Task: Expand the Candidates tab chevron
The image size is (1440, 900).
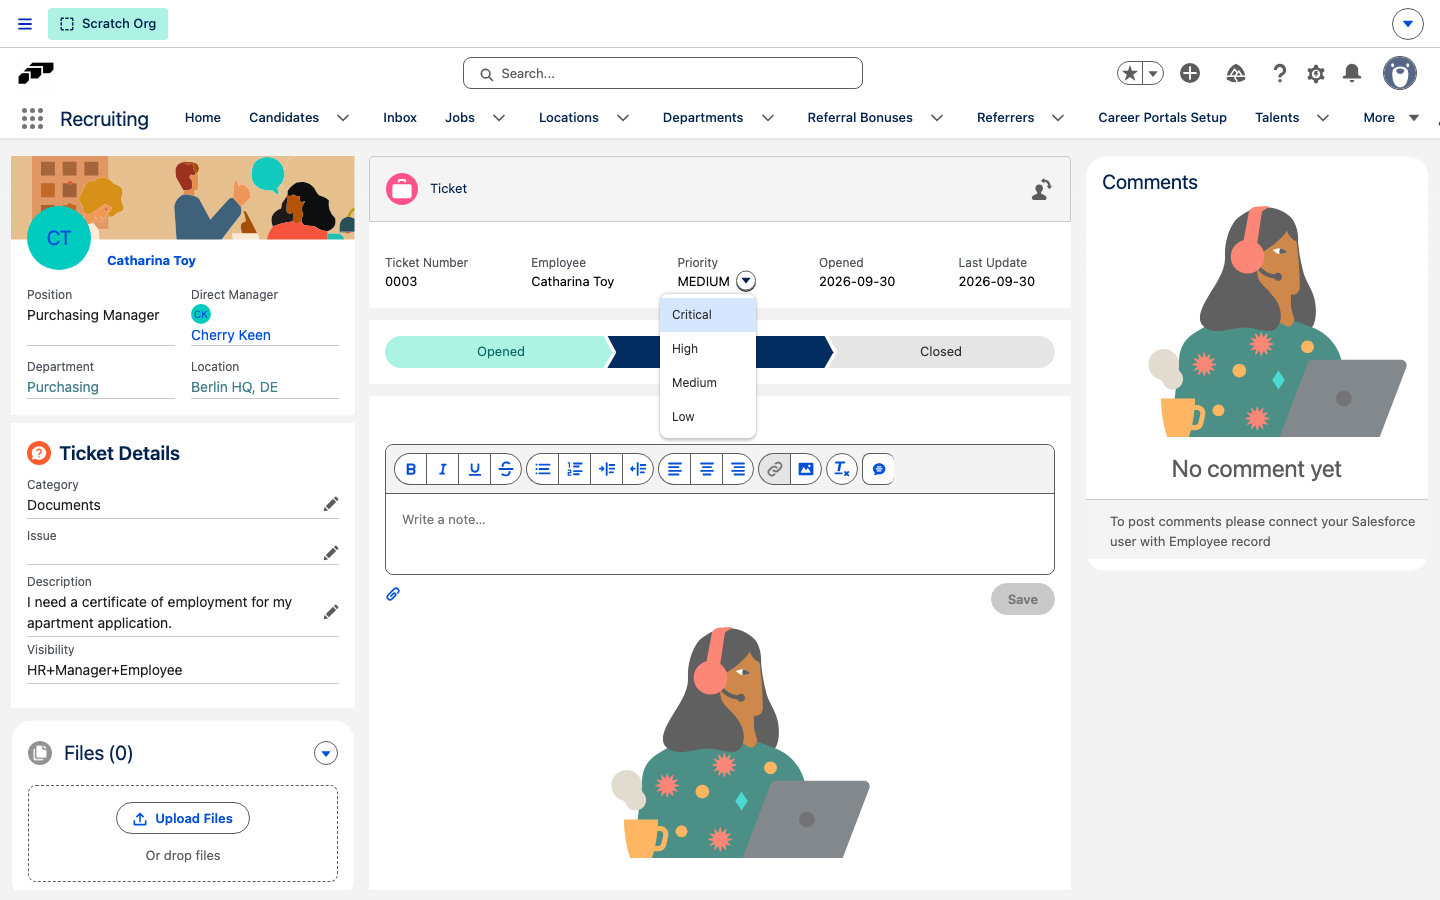Action: coord(343,118)
